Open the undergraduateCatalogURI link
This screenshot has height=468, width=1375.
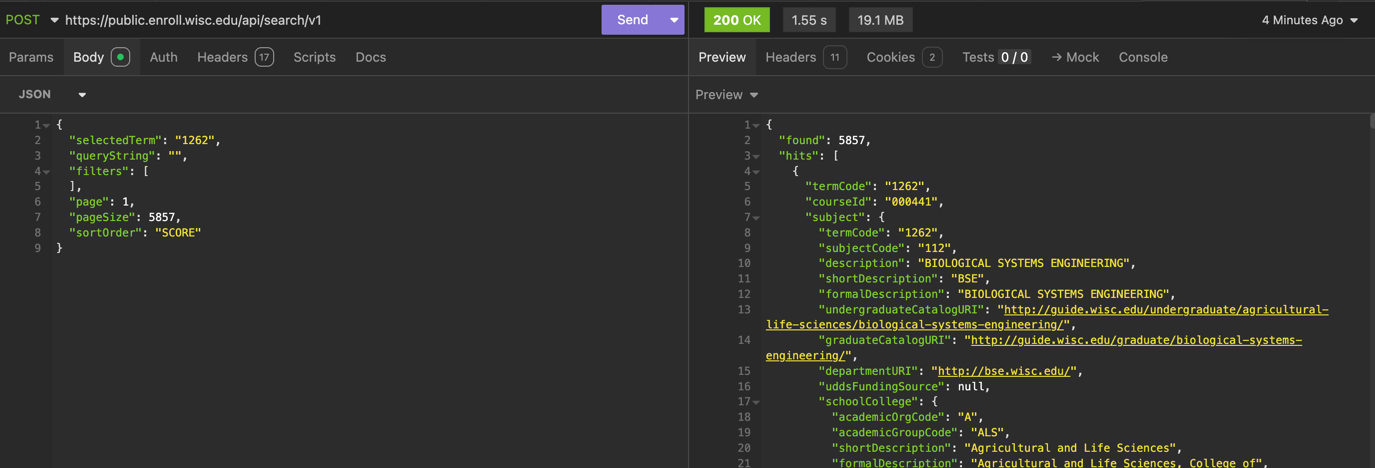click(1048, 317)
